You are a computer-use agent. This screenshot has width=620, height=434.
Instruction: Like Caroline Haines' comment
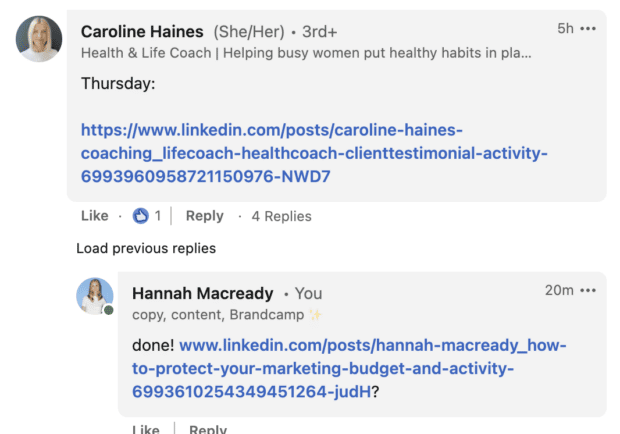[94, 215]
